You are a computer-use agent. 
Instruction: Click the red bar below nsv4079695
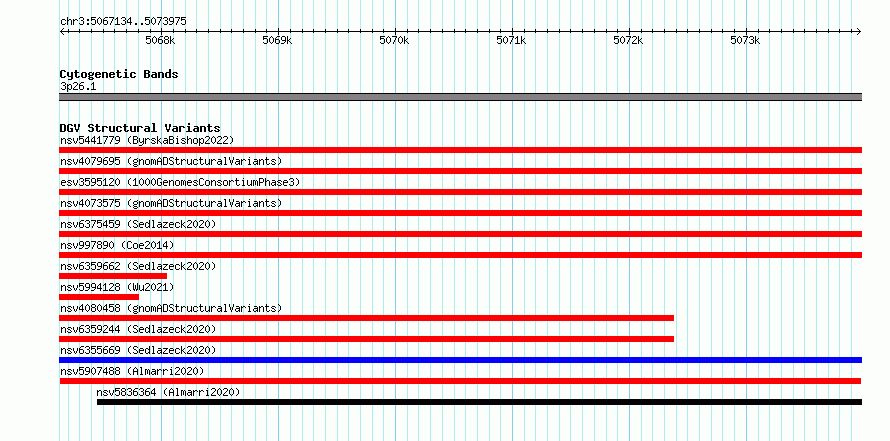pos(460,171)
